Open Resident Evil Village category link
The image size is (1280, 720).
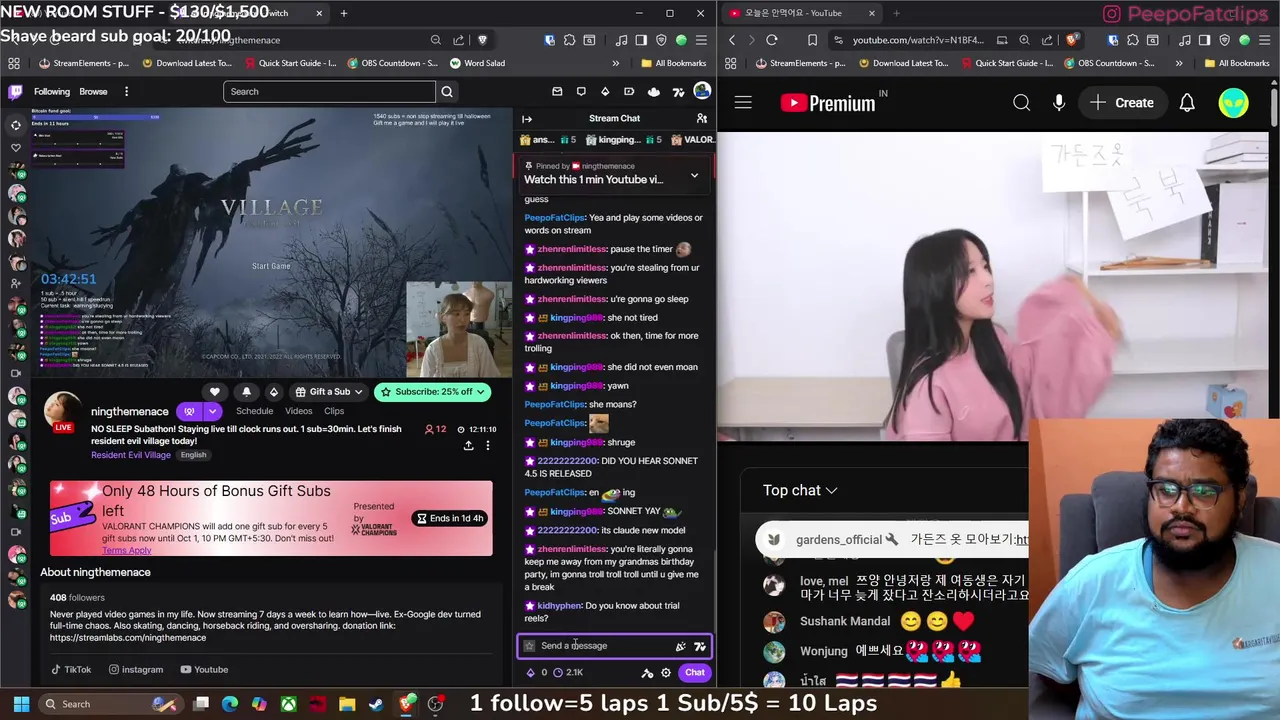tap(131, 455)
